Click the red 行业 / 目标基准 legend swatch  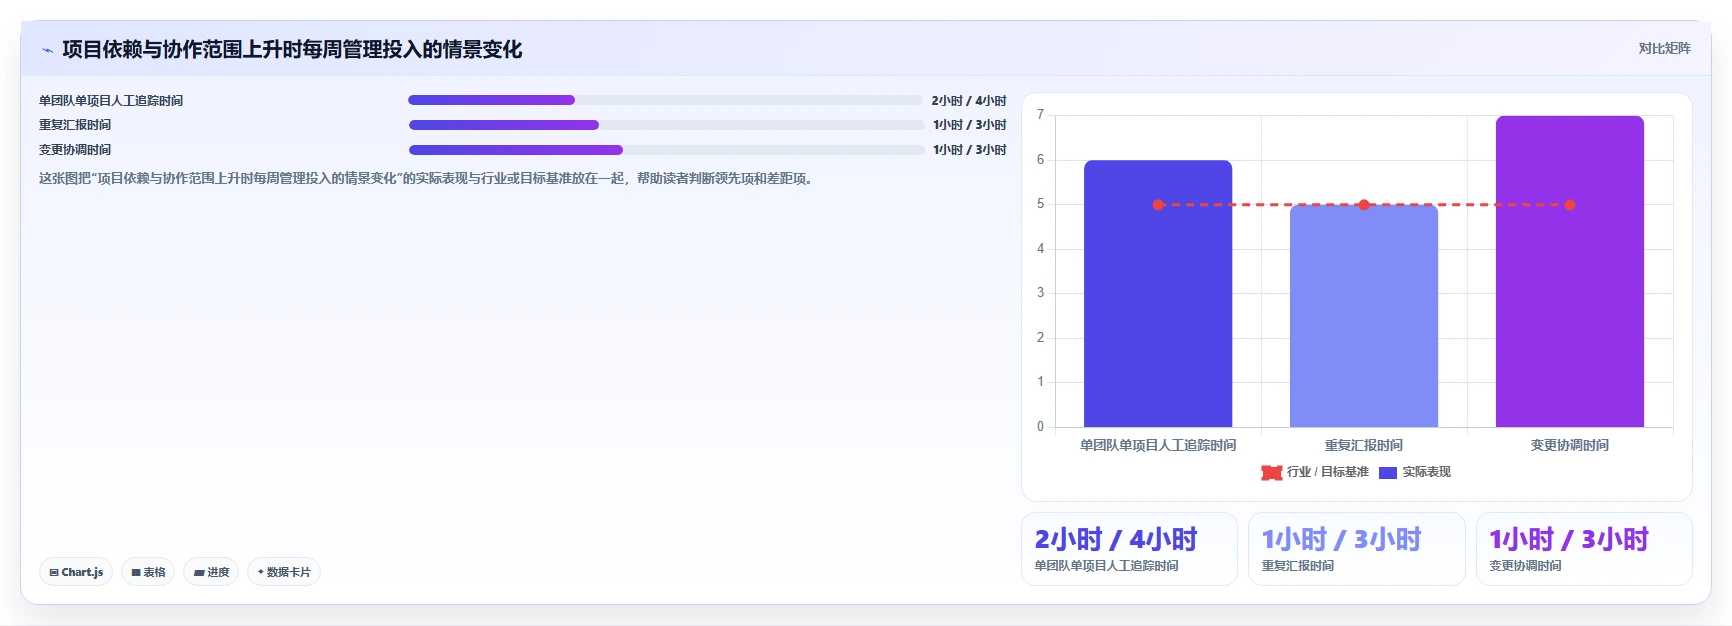point(1272,473)
